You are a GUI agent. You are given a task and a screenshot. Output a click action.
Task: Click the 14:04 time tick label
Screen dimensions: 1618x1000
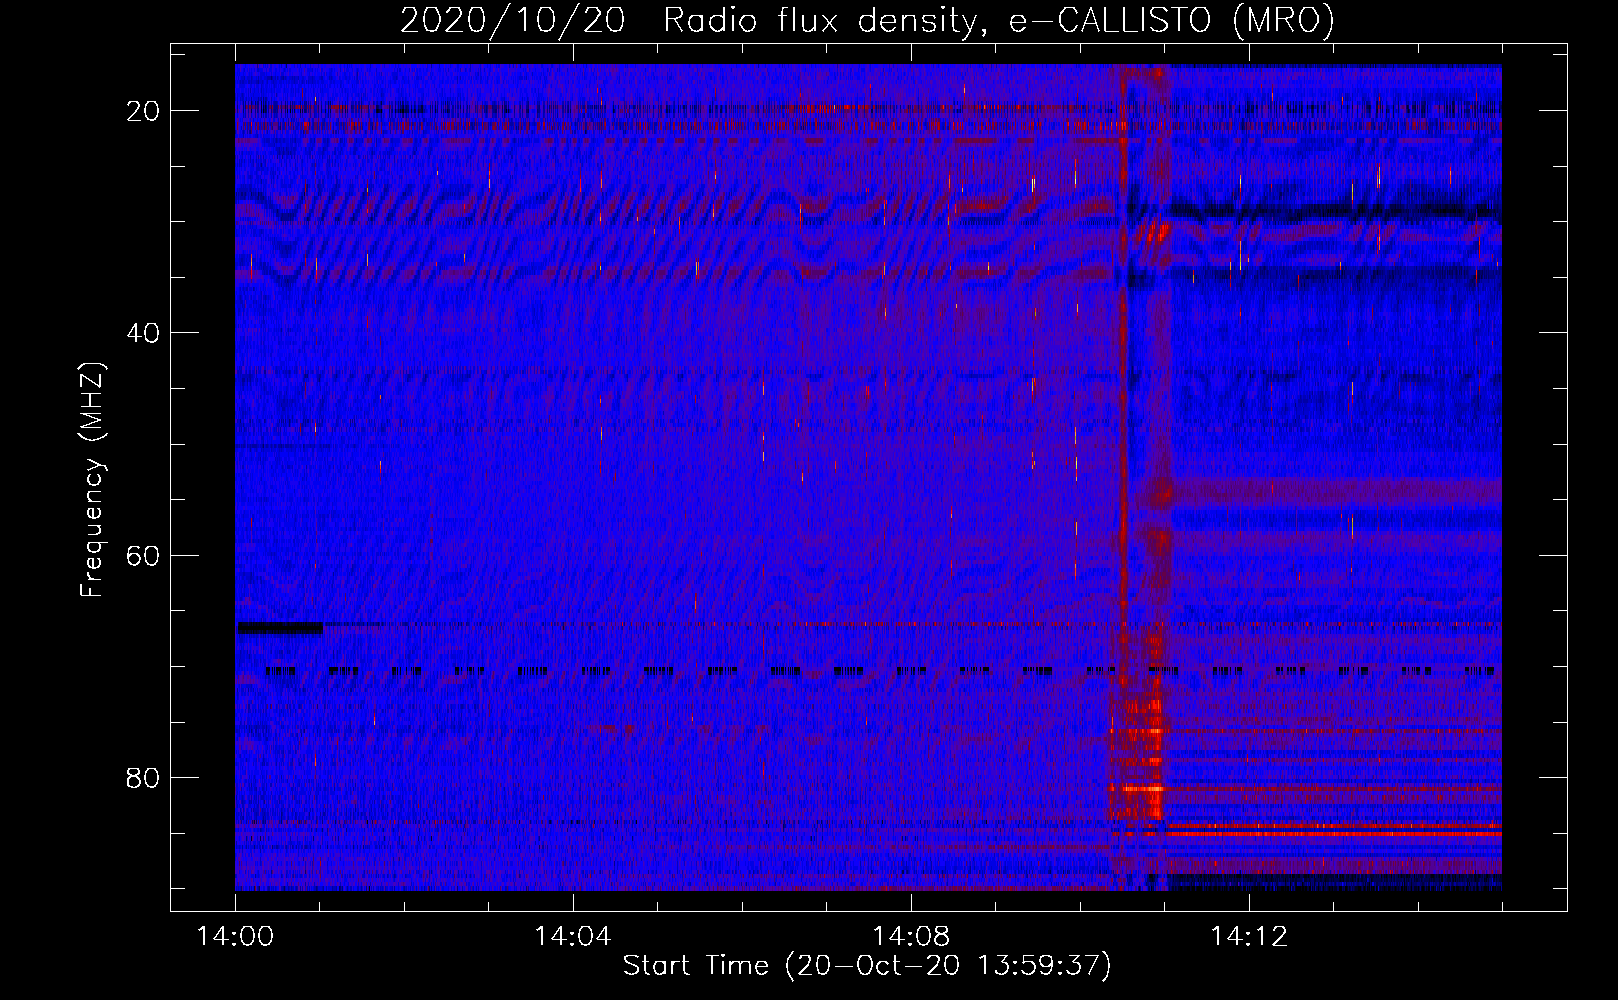click(573, 937)
